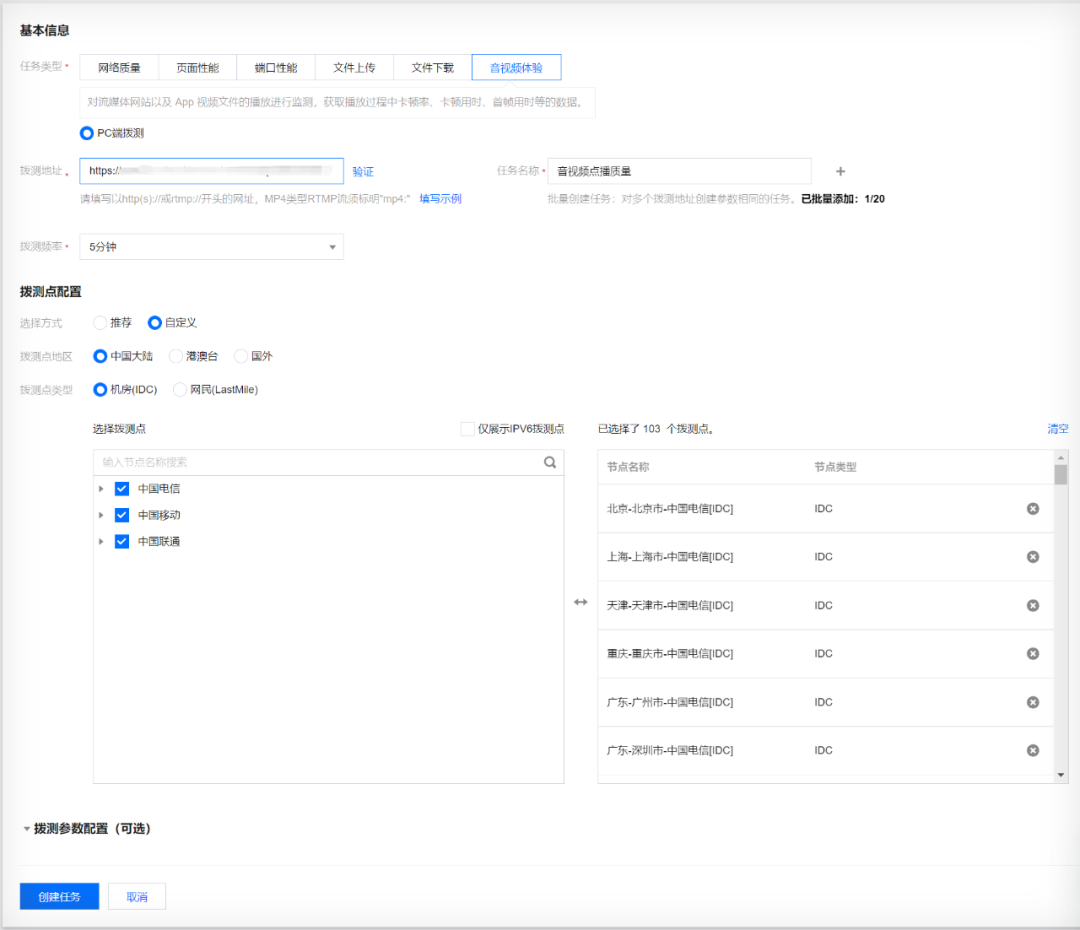Image resolution: width=1080 pixels, height=930 pixels.
Task: Click the search magnifier in node search box
Action: click(x=549, y=462)
